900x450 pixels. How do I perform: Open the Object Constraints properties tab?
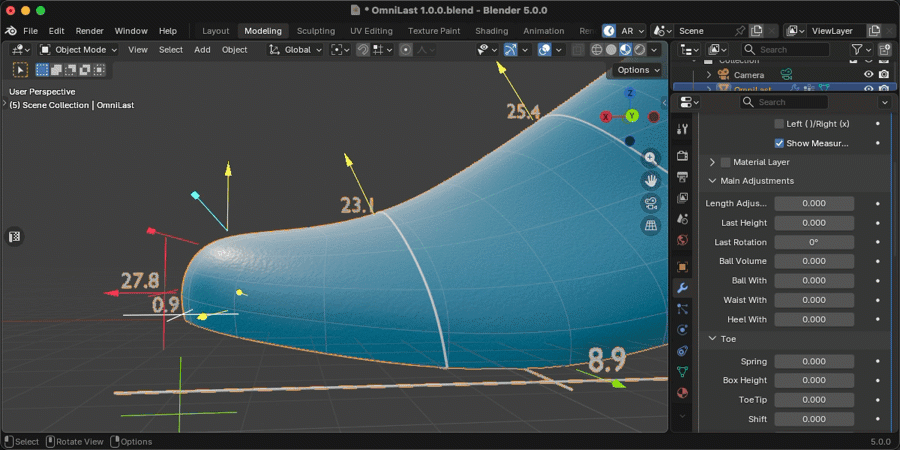pyautogui.click(x=682, y=351)
